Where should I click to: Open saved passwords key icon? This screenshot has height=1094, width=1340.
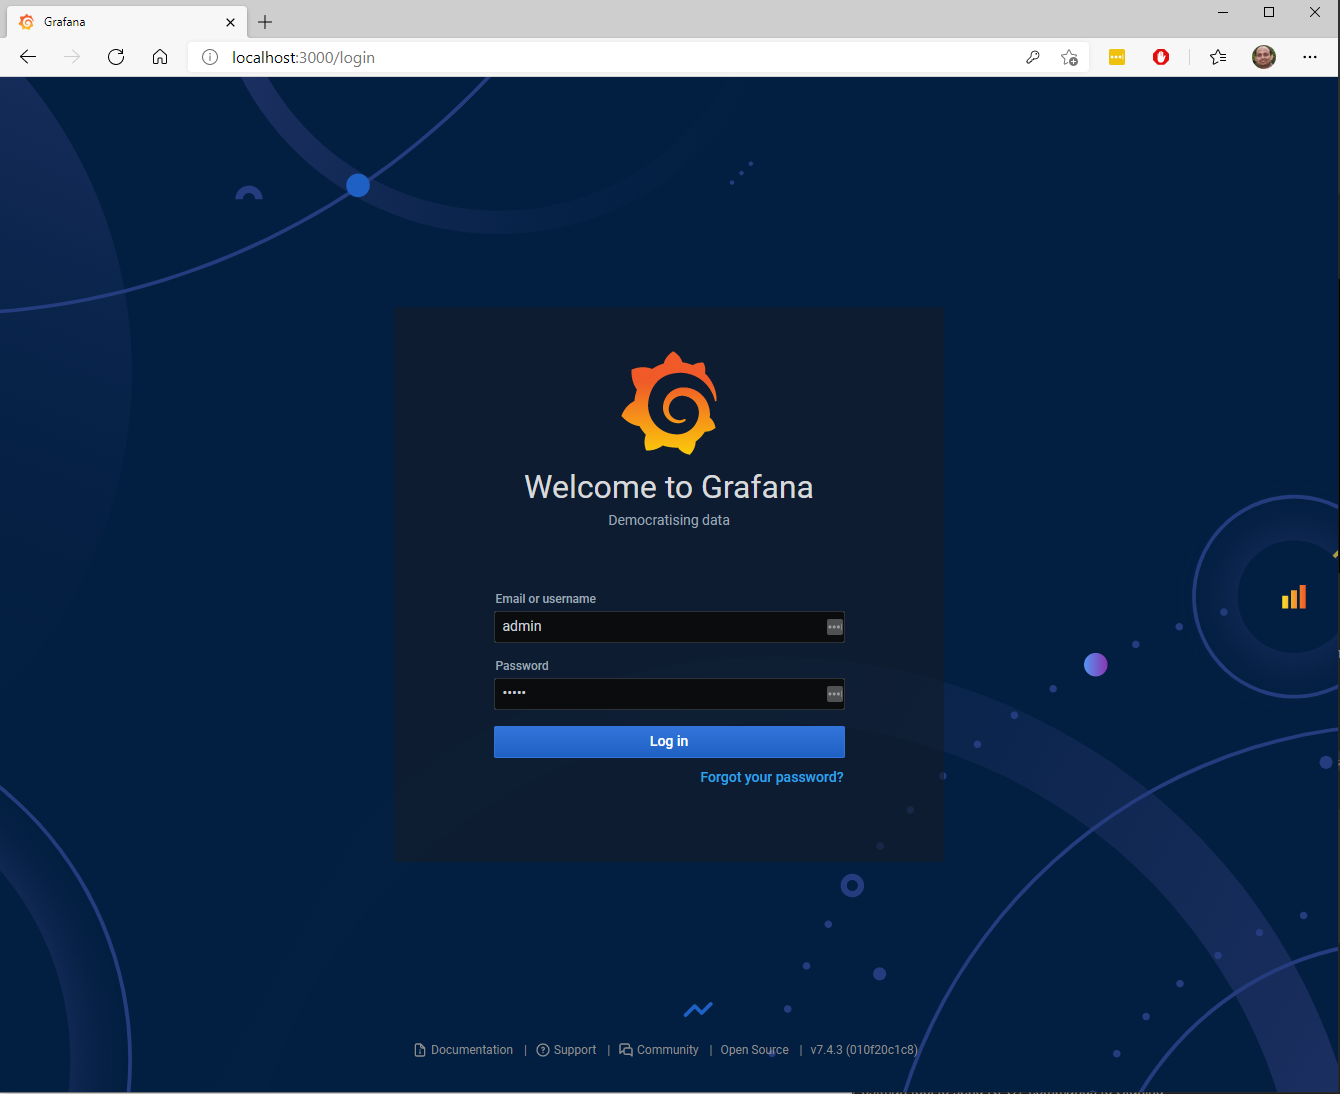click(x=1033, y=57)
